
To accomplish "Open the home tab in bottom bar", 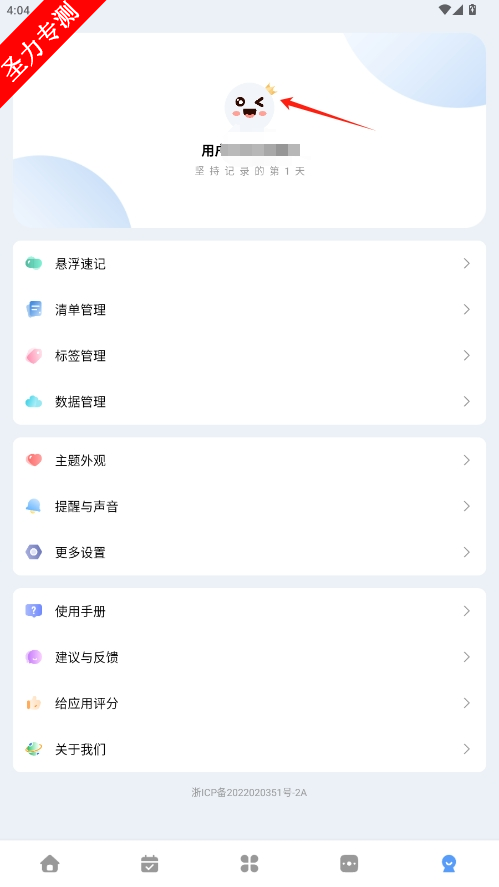I will (x=50, y=863).
